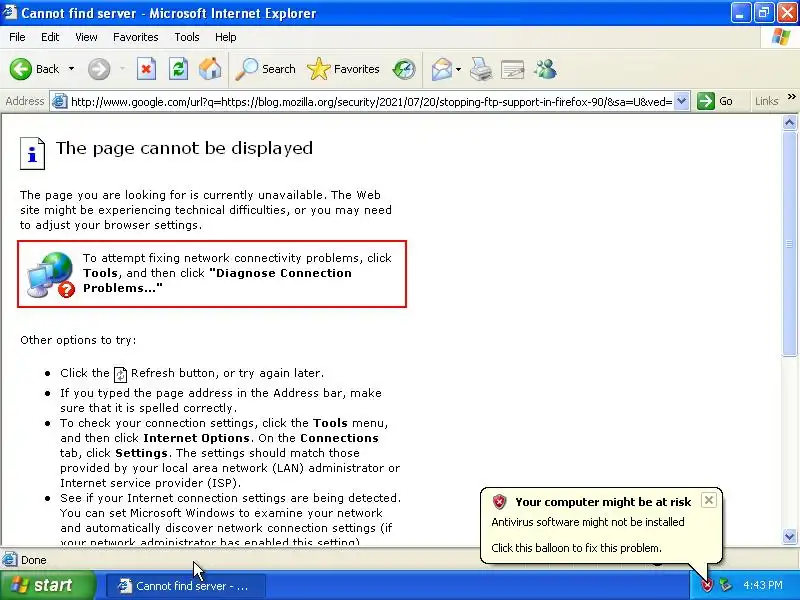
Task: Click the Windows flag logo throbber
Action: pyautogui.click(x=781, y=37)
